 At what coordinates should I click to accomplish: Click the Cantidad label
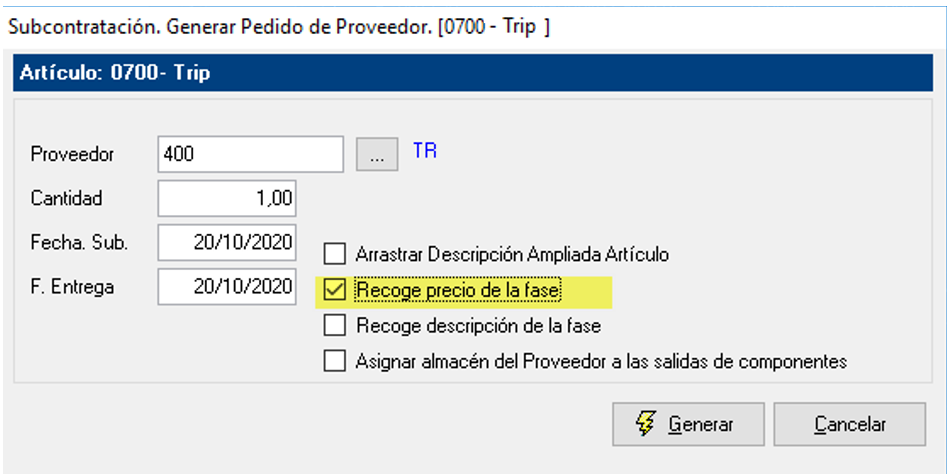tap(67, 198)
